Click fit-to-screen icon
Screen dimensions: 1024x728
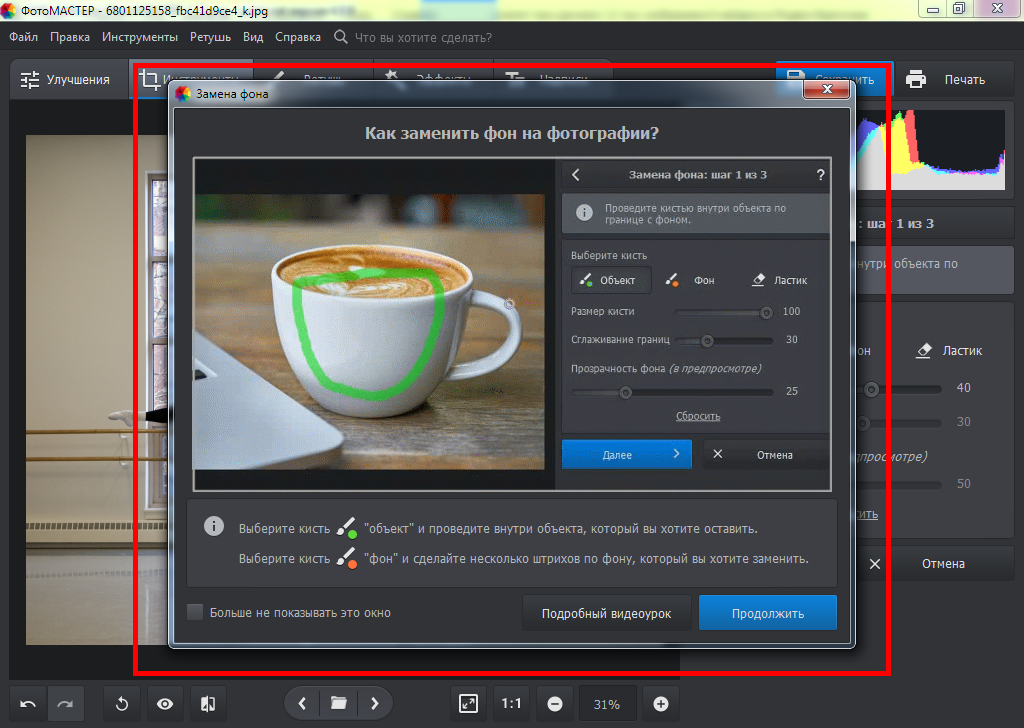(x=468, y=704)
